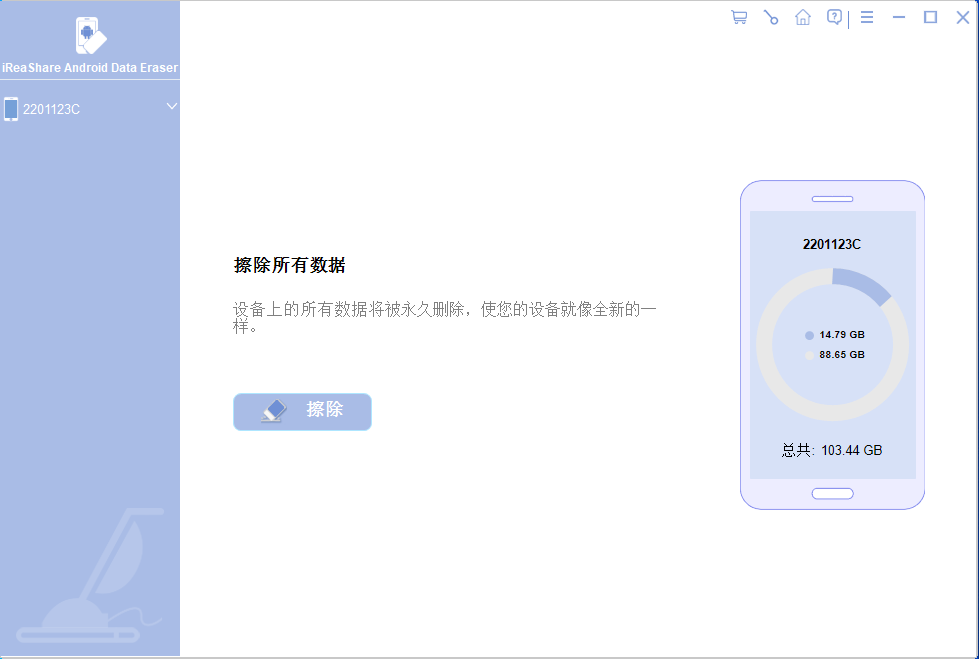Open the help feedback bubble icon
The image size is (979, 659).
pos(834,17)
